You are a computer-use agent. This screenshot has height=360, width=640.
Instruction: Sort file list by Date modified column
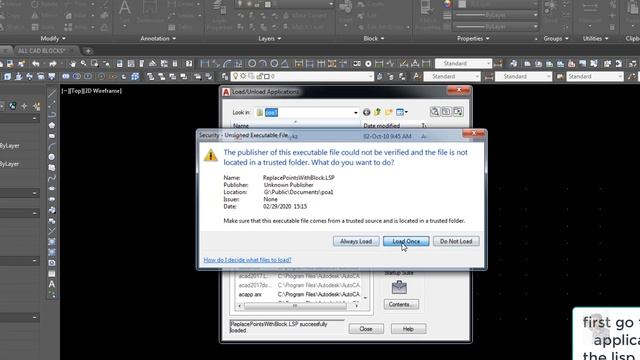(390, 125)
